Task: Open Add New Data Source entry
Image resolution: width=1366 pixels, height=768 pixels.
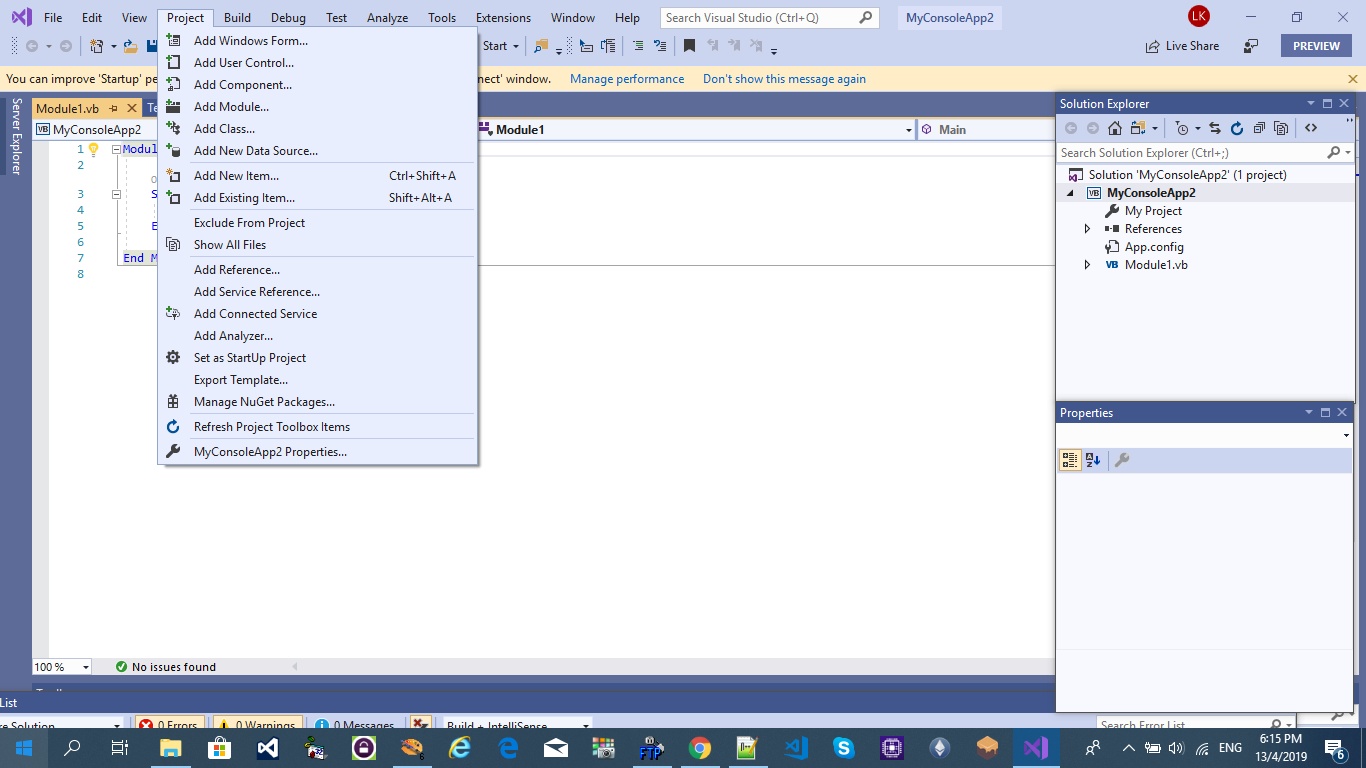Action: 318,151
